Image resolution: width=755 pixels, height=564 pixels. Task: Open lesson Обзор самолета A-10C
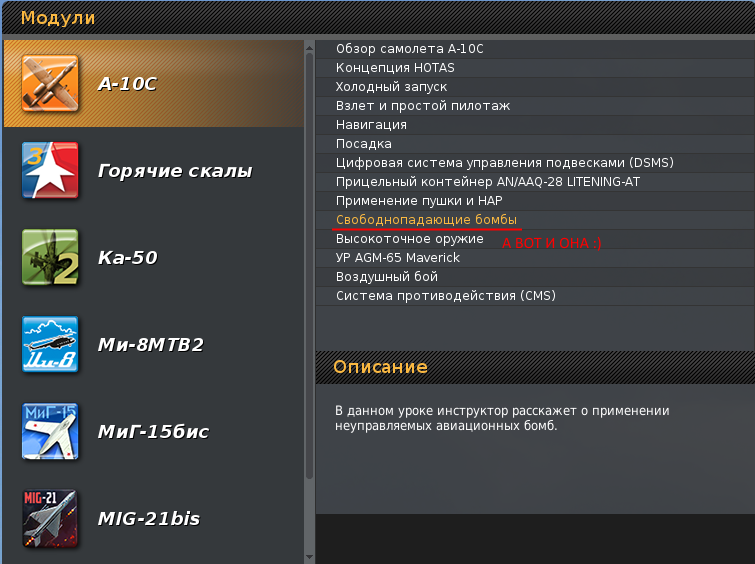click(410, 48)
